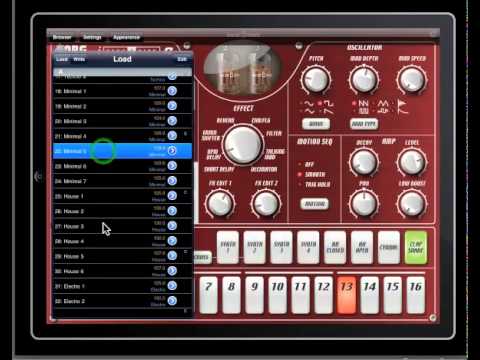Select the '23: Minimal 6' pattern row
Viewport: 480px width, 360px height.
122,166
